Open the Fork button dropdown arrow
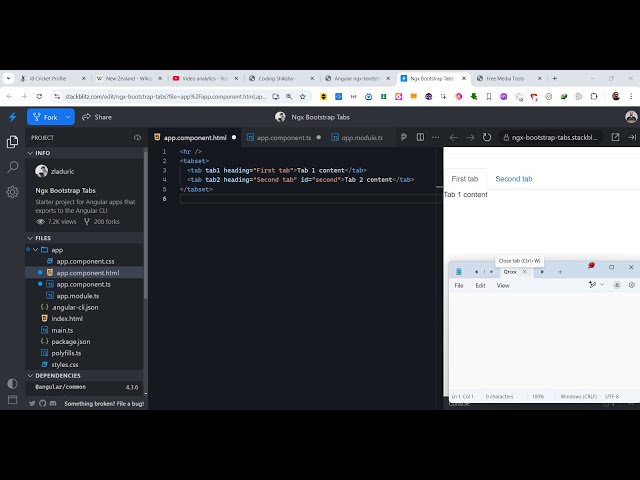640x480 pixels. click(68, 117)
